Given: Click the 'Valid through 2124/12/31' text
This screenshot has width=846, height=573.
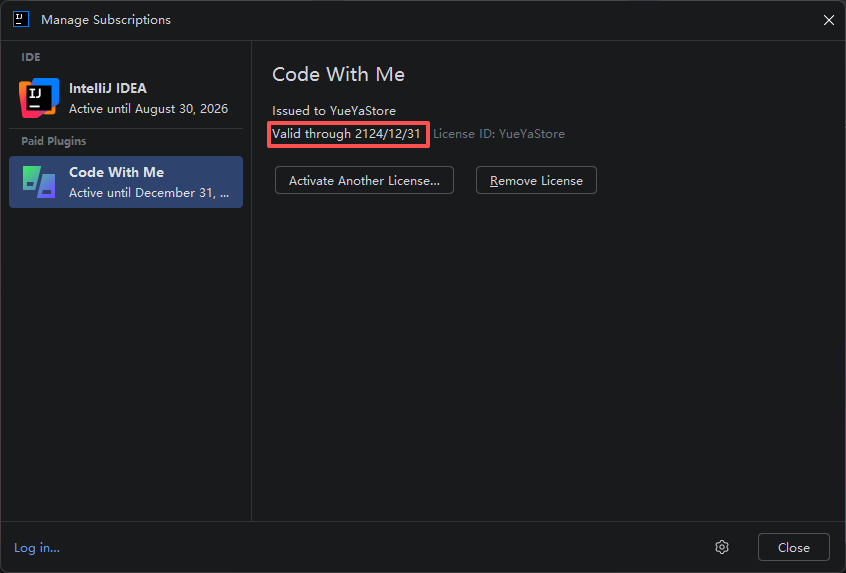Looking at the screenshot, I should (x=346, y=134).
